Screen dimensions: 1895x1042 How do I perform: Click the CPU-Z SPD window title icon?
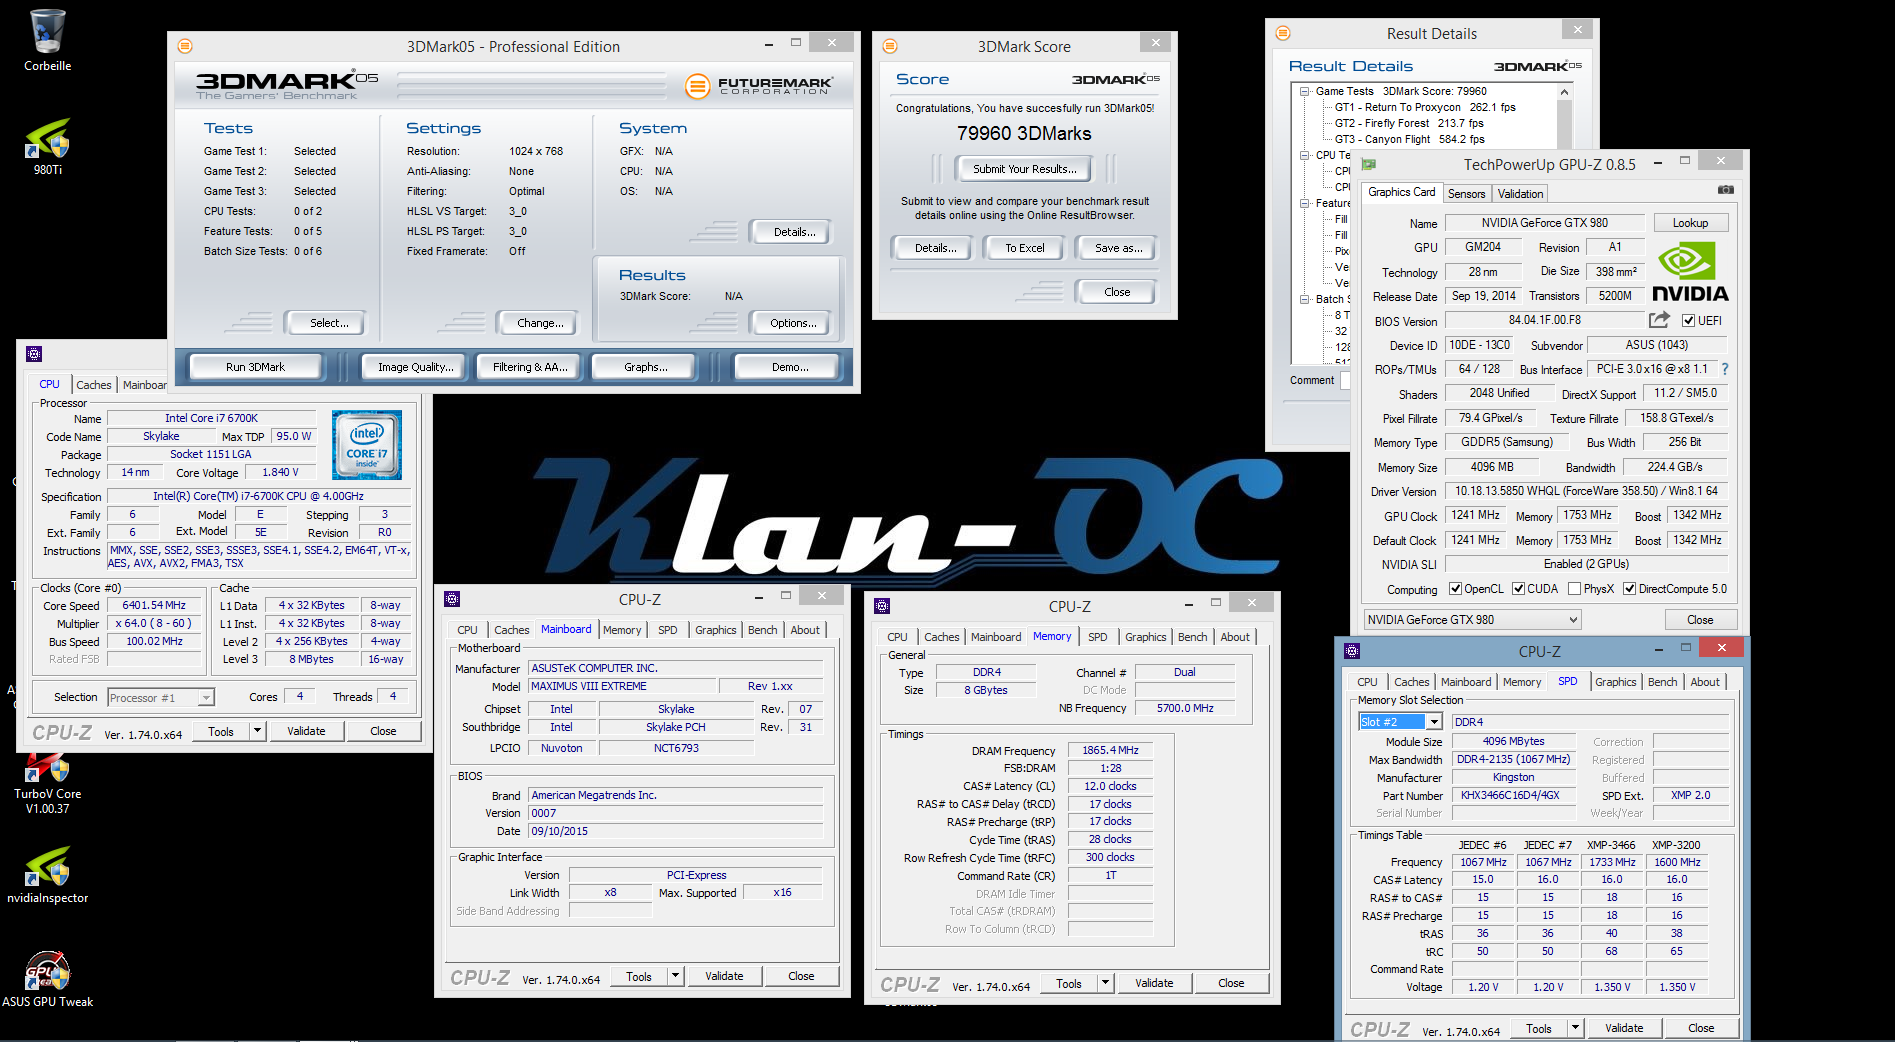[x=1352, y=651]
